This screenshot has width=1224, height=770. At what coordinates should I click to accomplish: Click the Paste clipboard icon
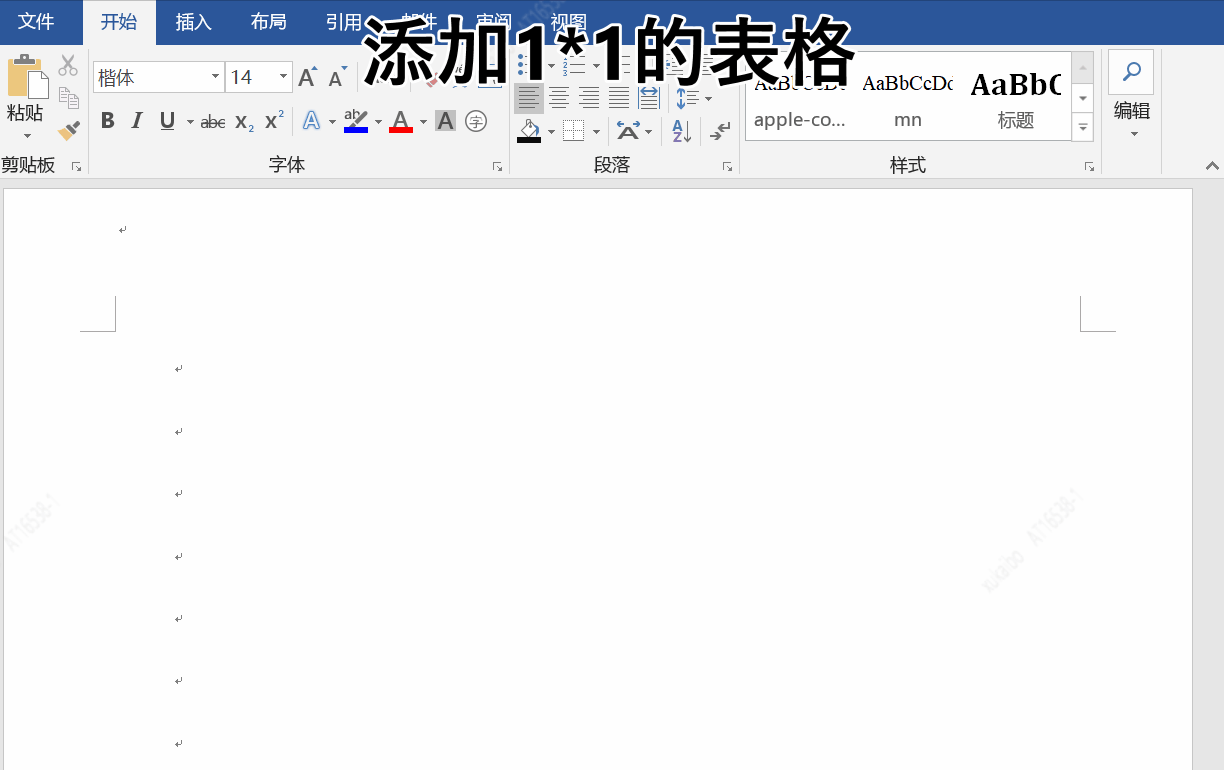coord(27,76)
